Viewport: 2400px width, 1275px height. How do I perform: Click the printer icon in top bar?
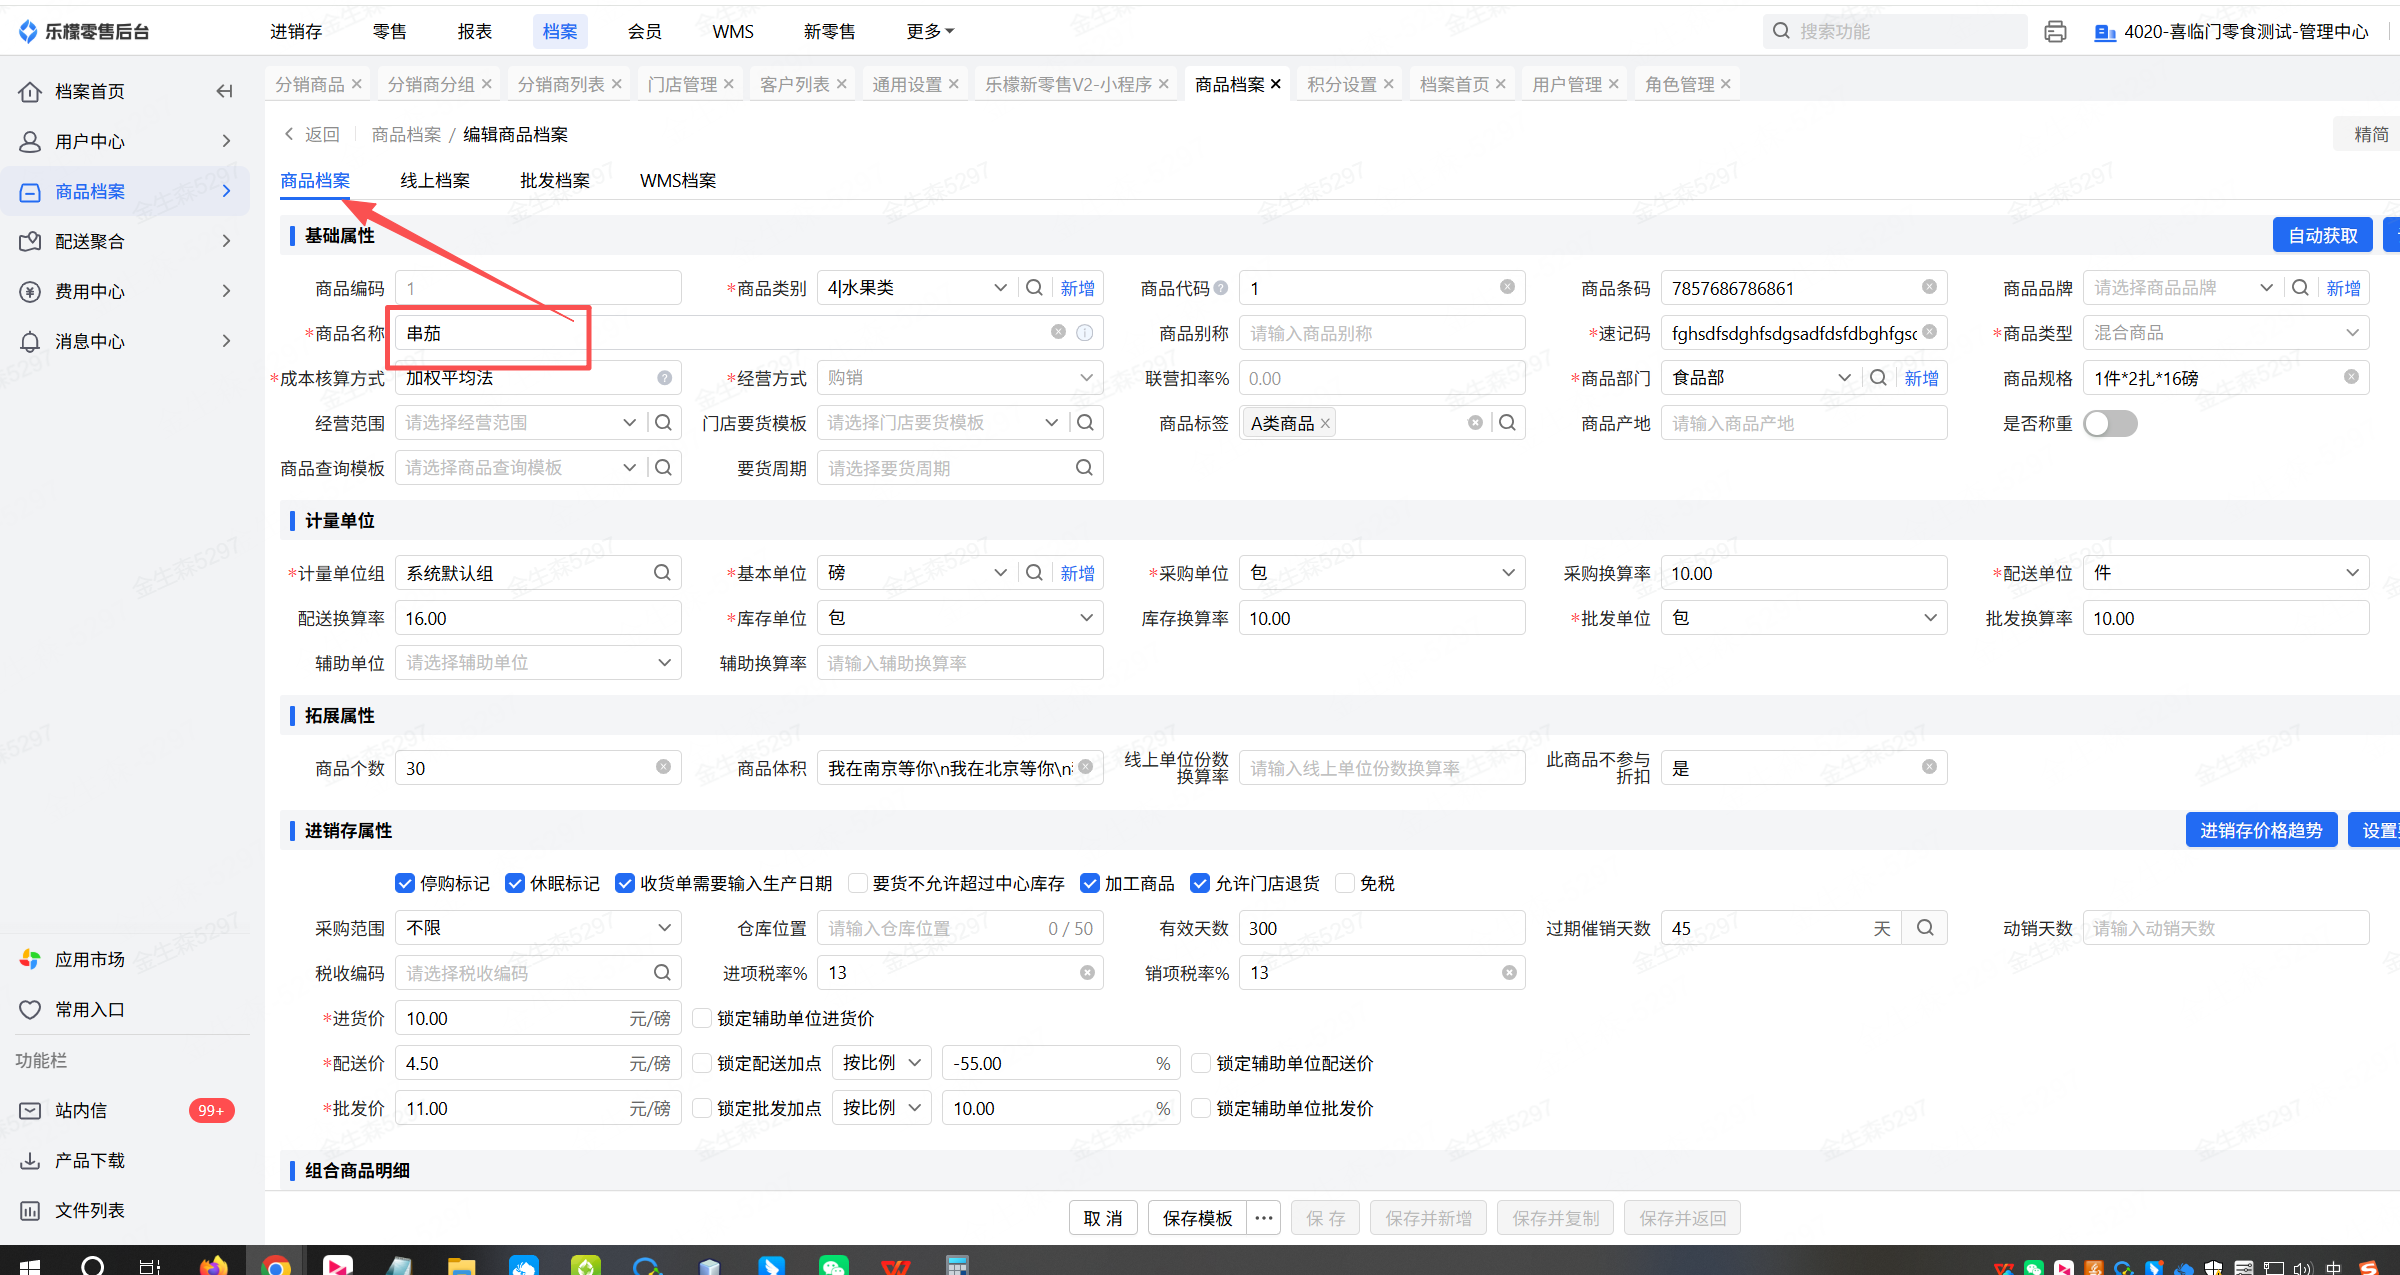(2055, 32)
